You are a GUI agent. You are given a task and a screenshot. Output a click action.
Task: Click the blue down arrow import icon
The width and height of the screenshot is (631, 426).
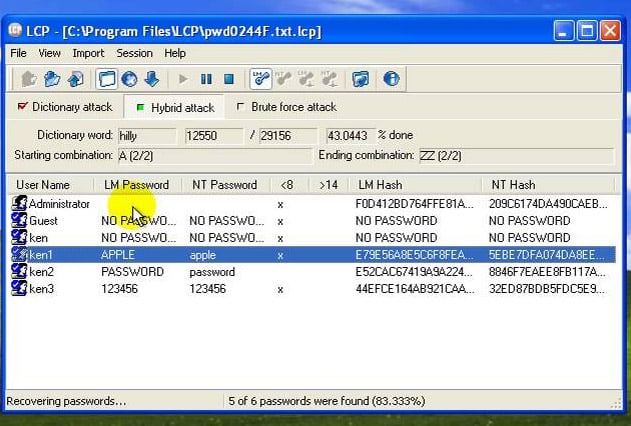[152, 79]
